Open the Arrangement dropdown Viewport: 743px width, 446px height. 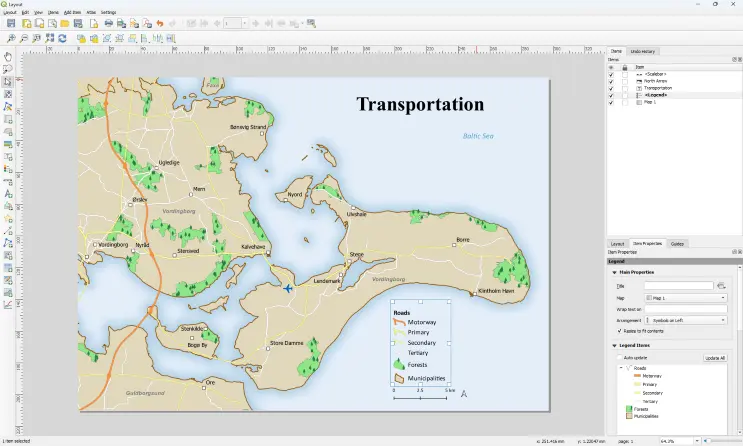tap(686, 320)
